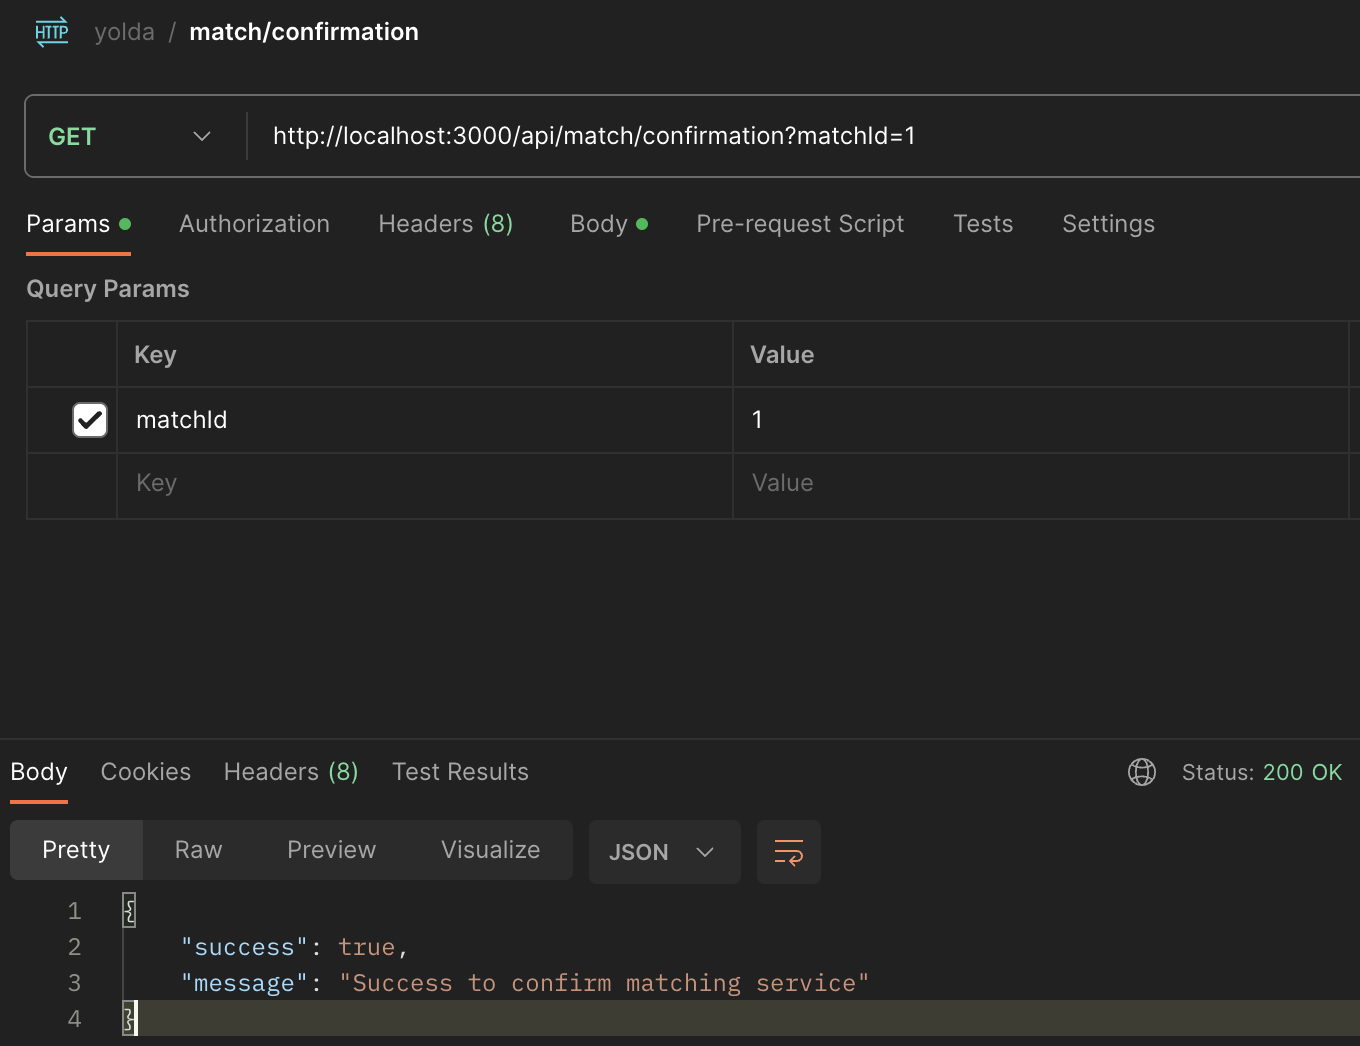
Task: Open the request Body tab
Action: 609,224
